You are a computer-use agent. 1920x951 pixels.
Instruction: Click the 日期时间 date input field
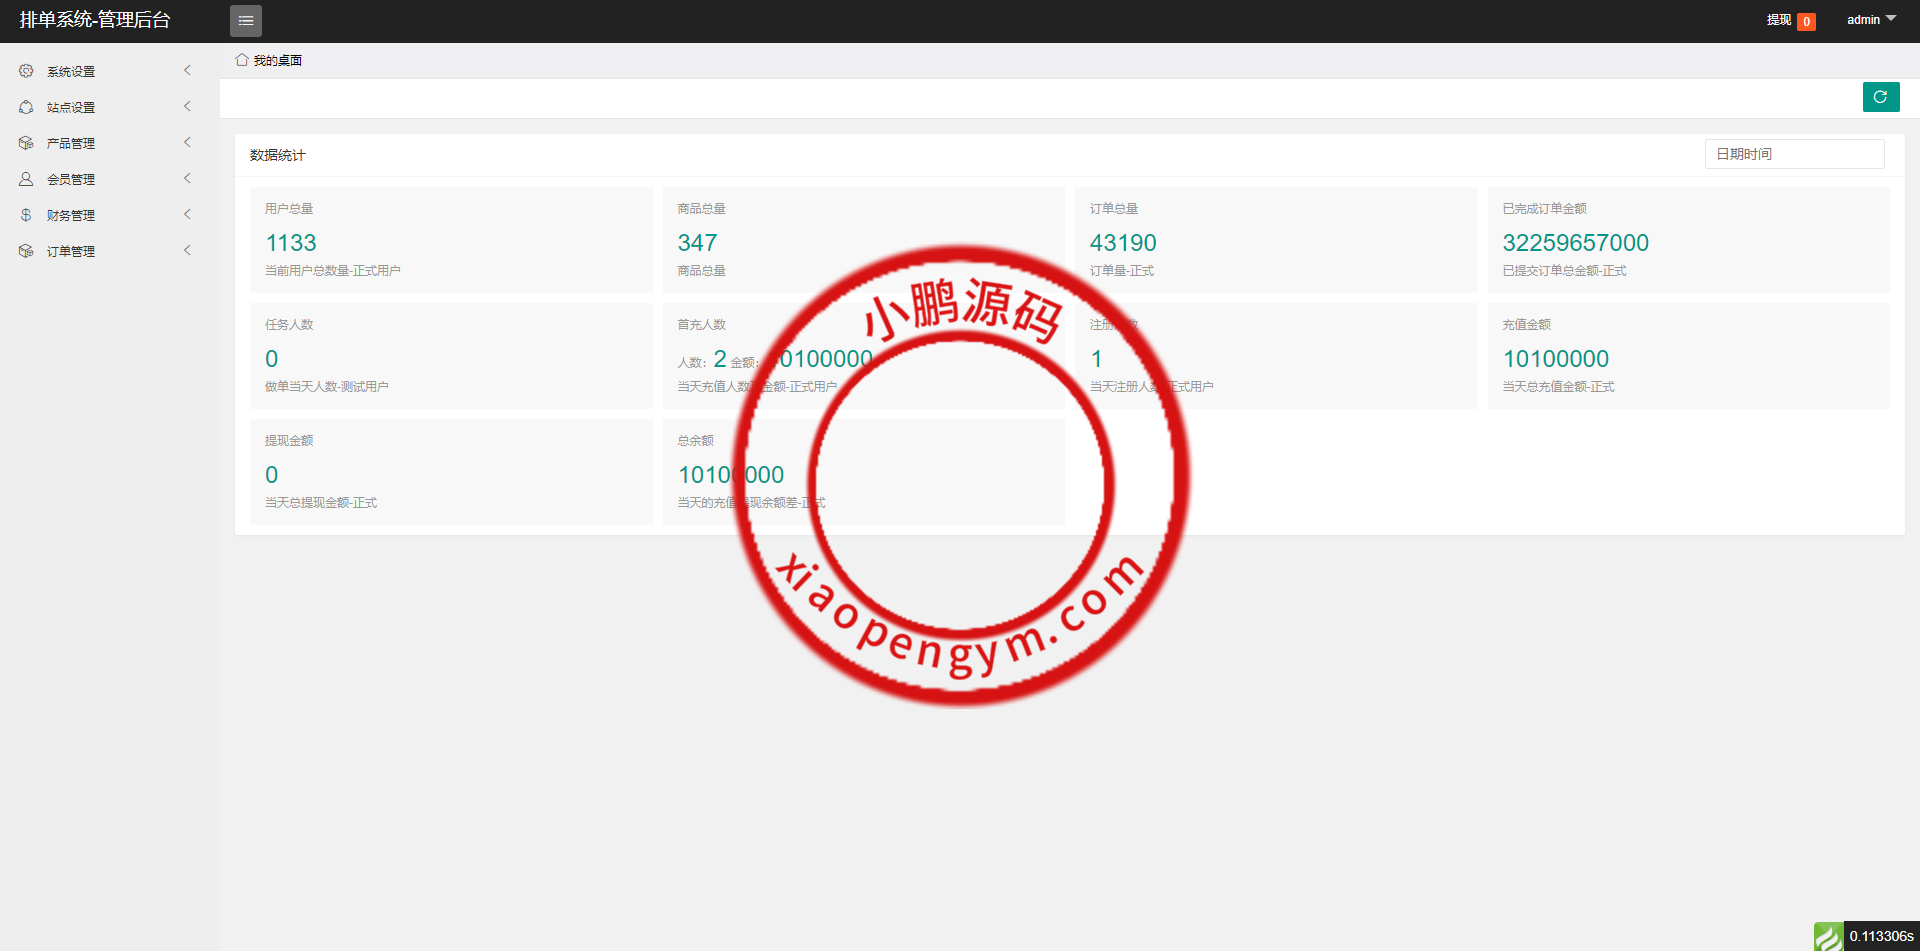(x=1794, y=154)
